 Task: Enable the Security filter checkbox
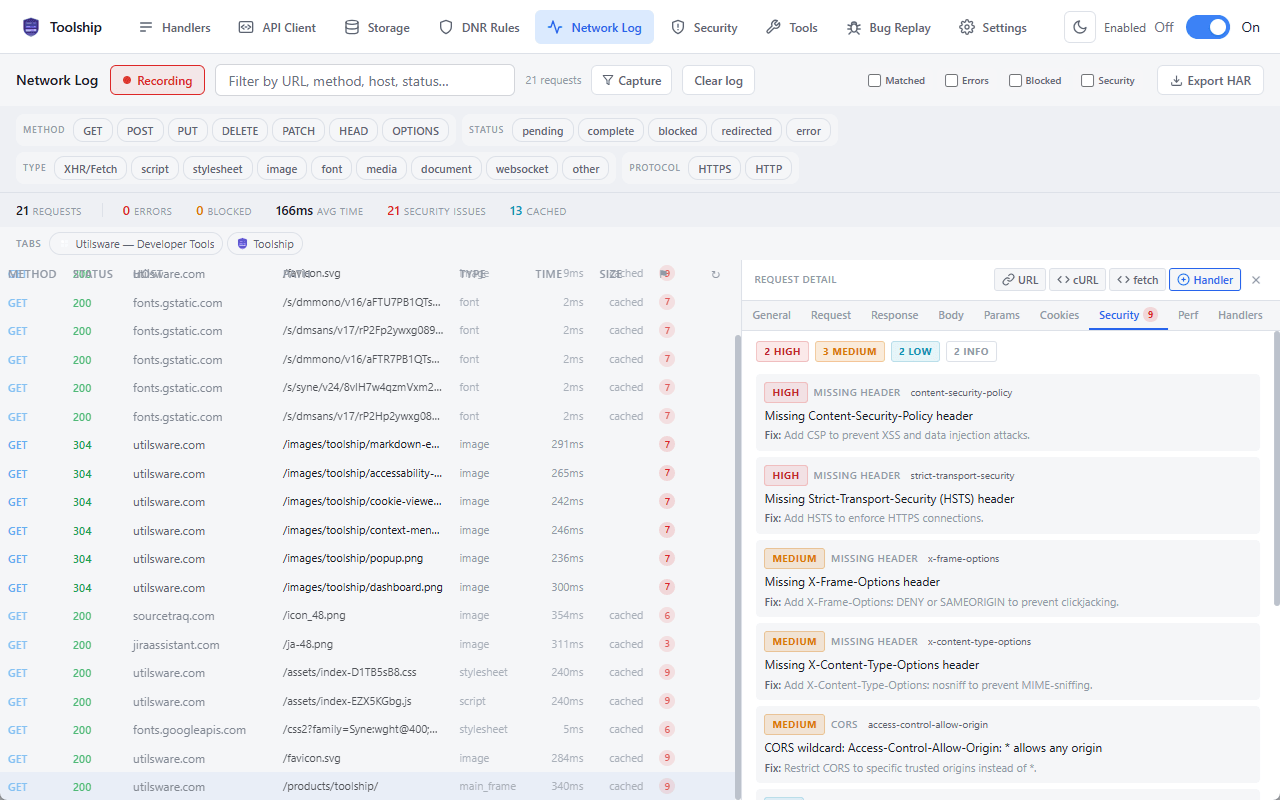click(1087, 80)
